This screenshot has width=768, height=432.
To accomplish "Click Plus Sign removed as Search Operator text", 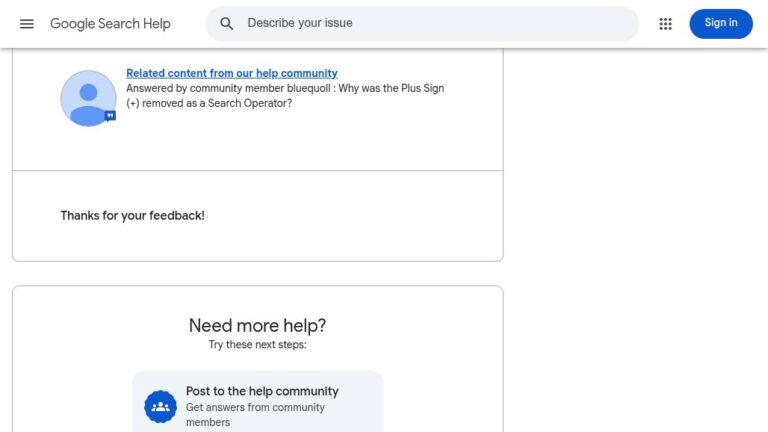I will (285, 96).
